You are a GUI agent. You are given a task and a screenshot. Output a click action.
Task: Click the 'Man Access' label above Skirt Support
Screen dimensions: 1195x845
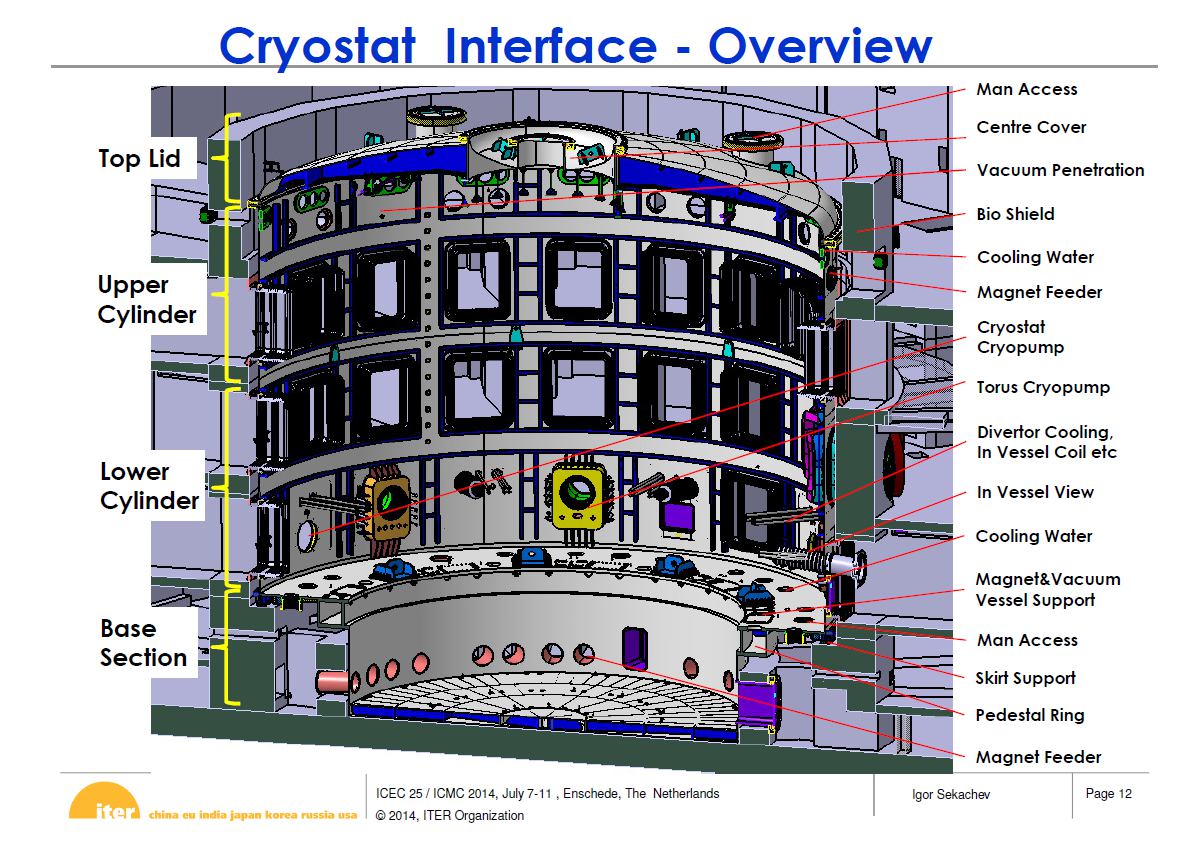[x=1027, y=640]
